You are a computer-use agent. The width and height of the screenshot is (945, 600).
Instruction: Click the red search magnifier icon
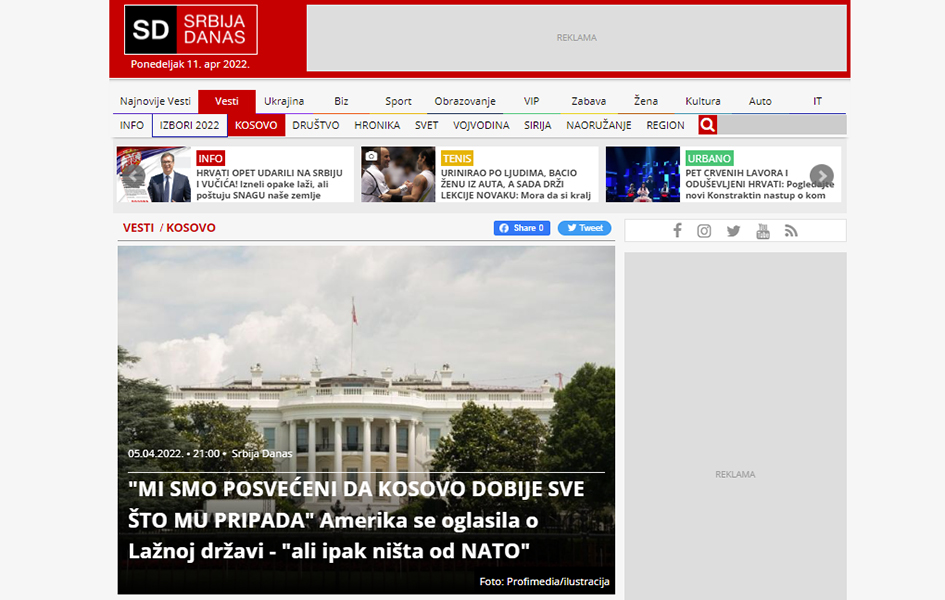pyautogui.click(x=708, y=124)
